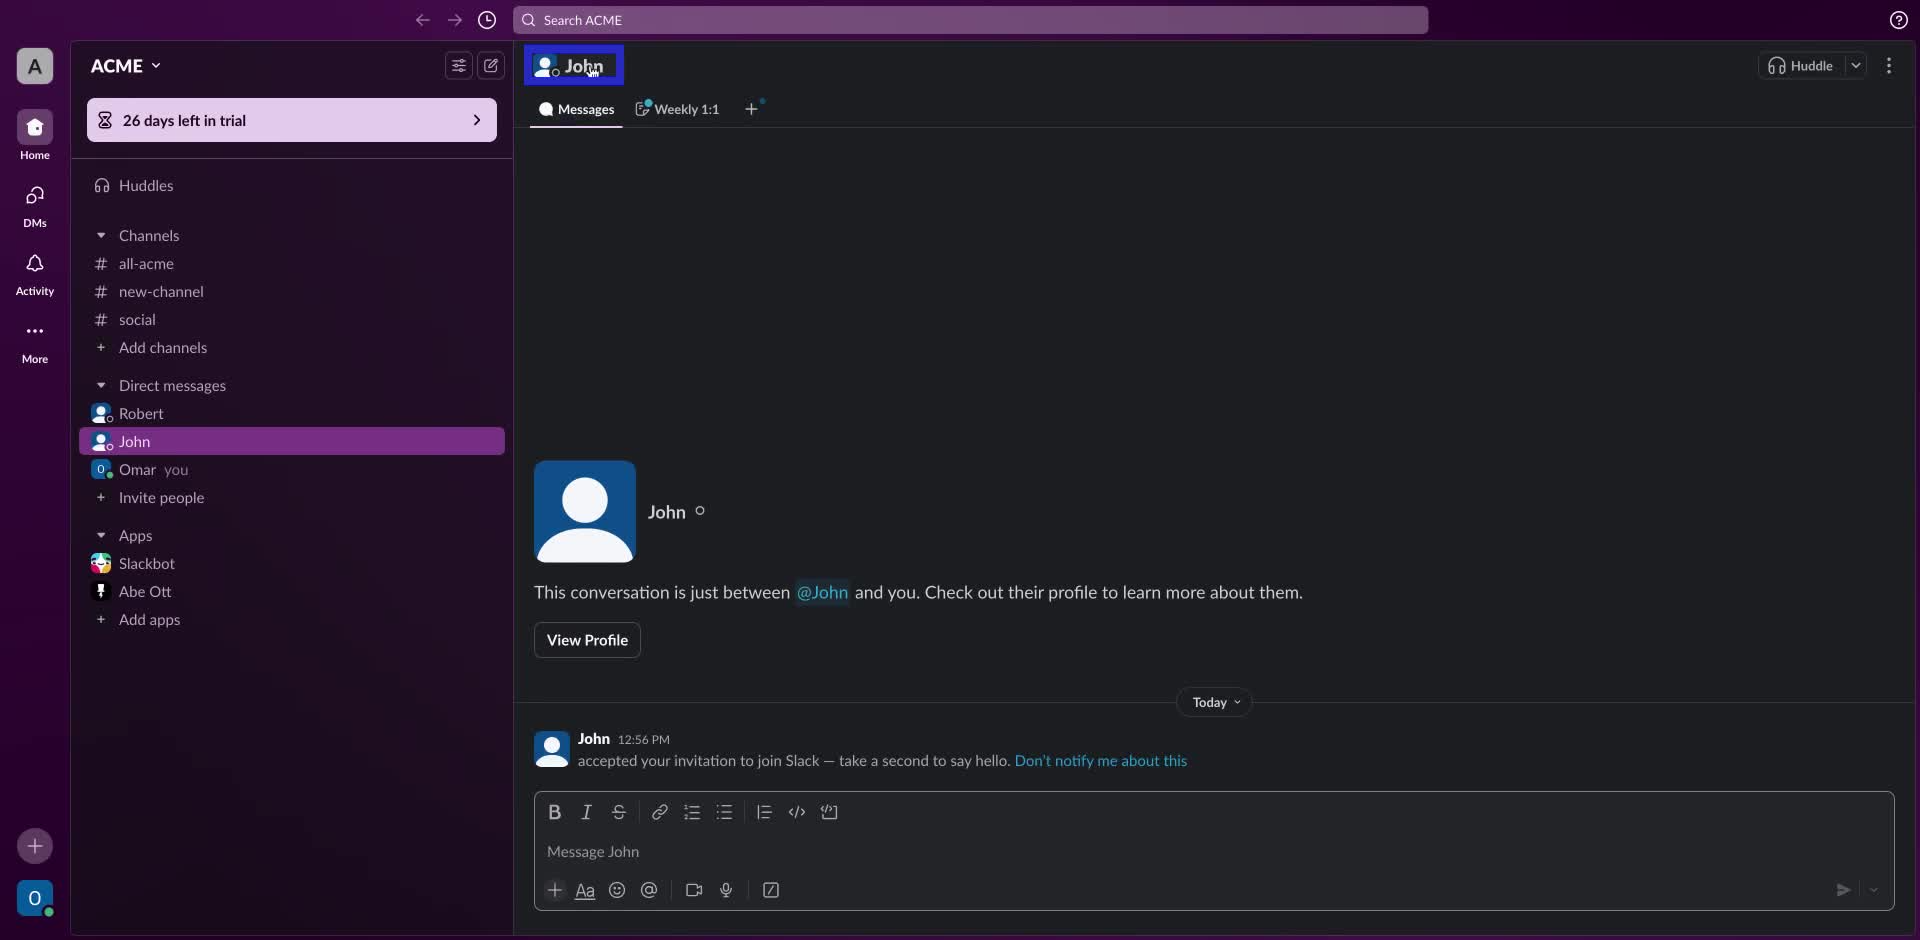1920x940 pixels.
Task: Open the ACME workspace menu
Action: 125,65
